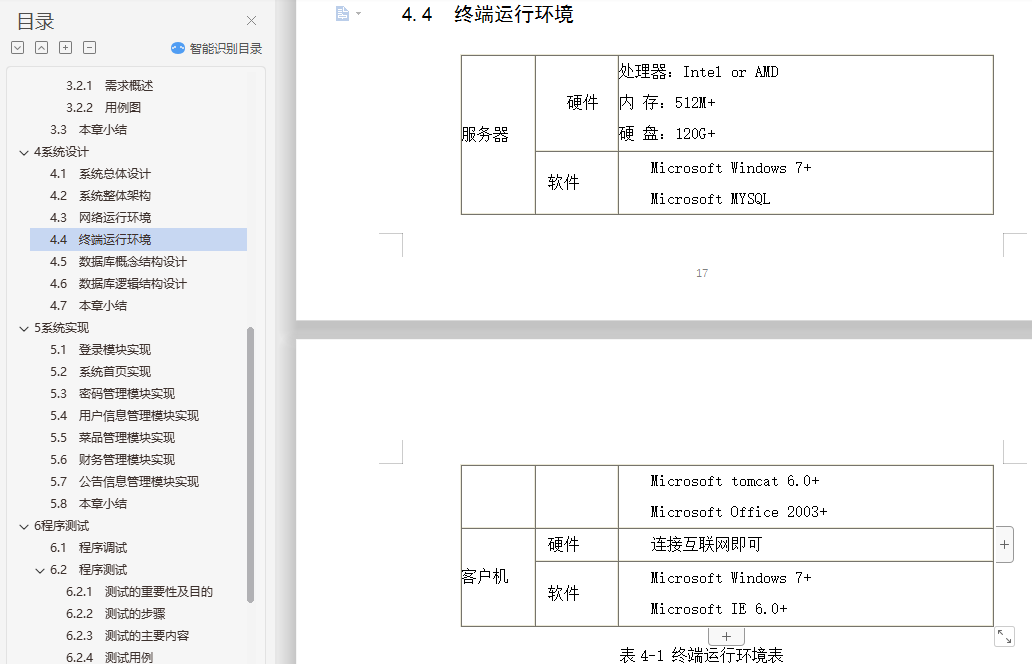Collapse the 6.2 程序测试 subsection
Image resolution: width=1032 pixels, height=664 pixels.
tap(39, 571)
